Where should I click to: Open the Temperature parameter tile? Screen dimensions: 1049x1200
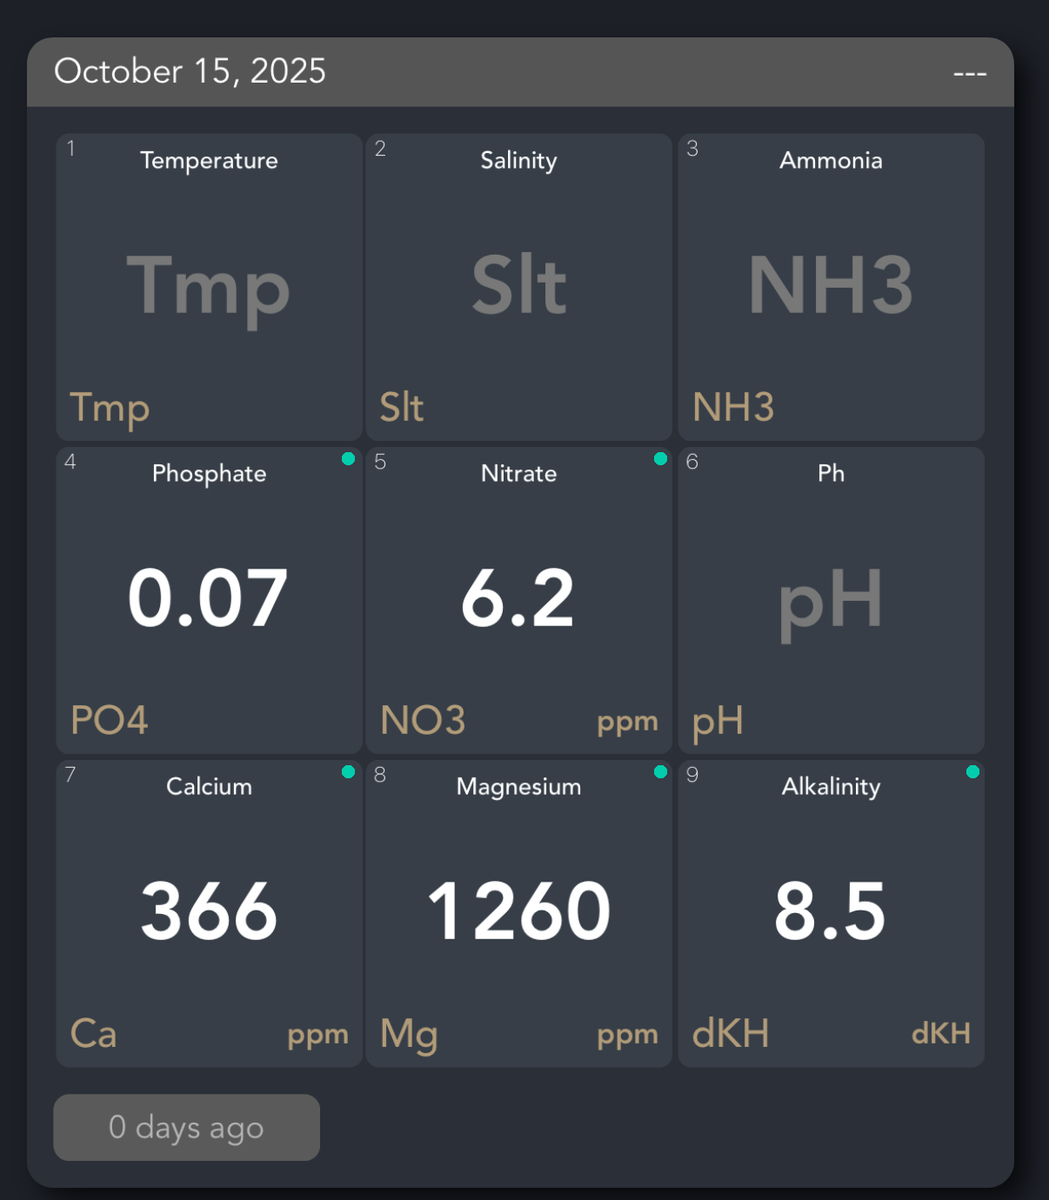(208, 287)
